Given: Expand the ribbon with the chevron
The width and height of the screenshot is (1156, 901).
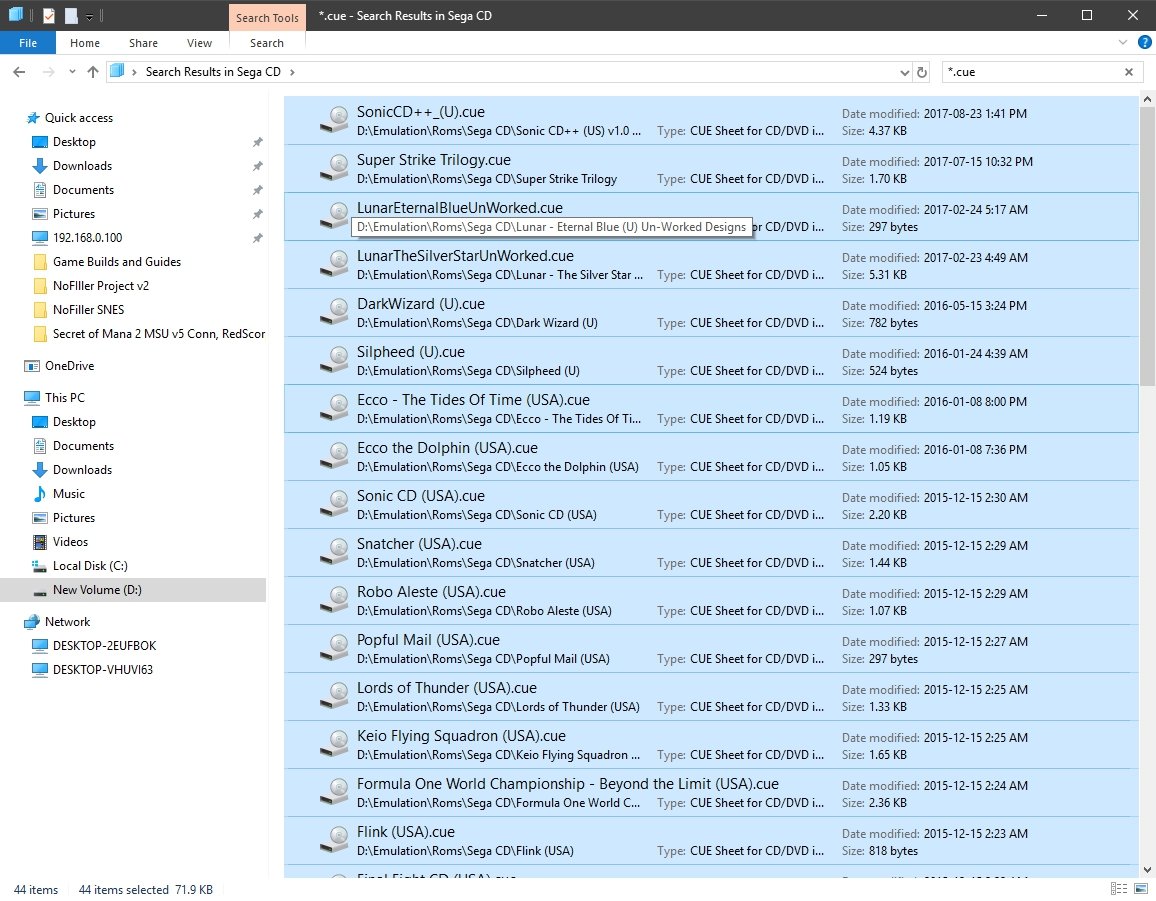Looking at the screenshot, I should pyautogui.click(x=1123, y=43).
